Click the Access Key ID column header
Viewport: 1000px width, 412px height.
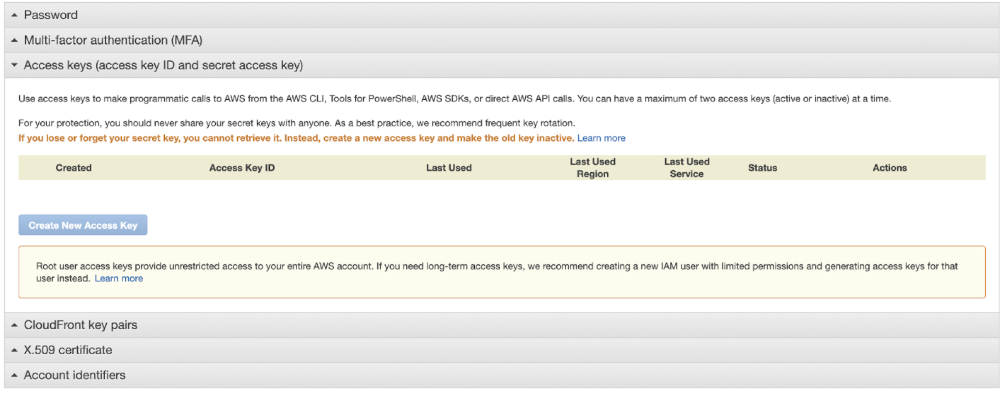coord(242,168)
